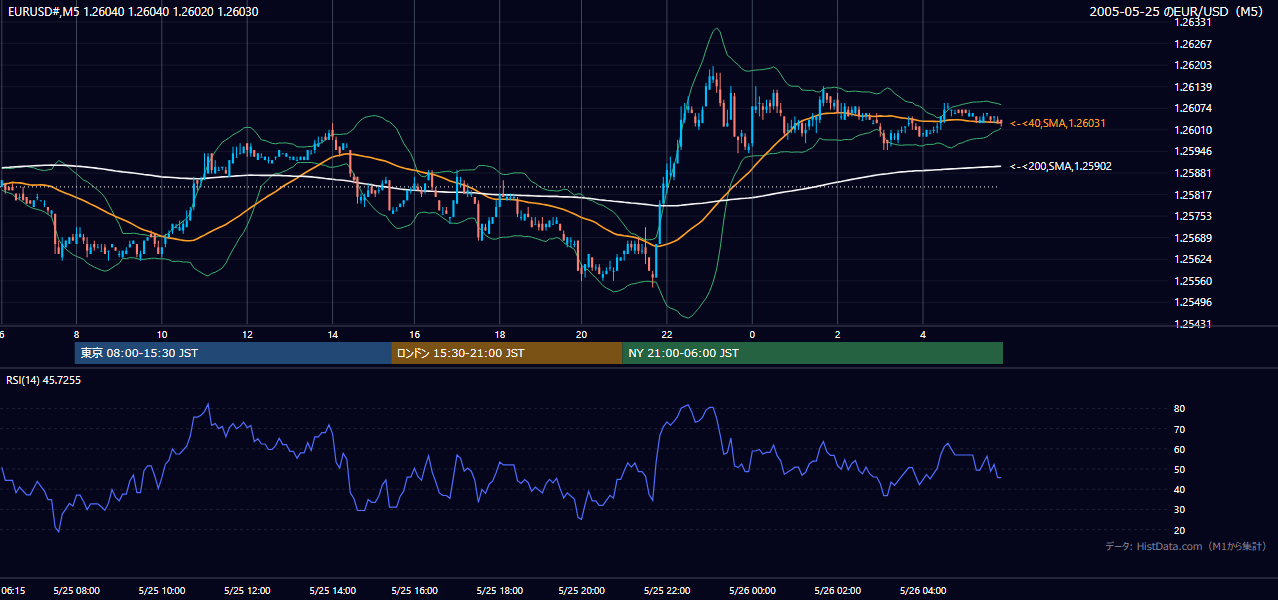Click price axis value 1.25689
This screenshot has width=1278, height=600.
pos(1192,238)
